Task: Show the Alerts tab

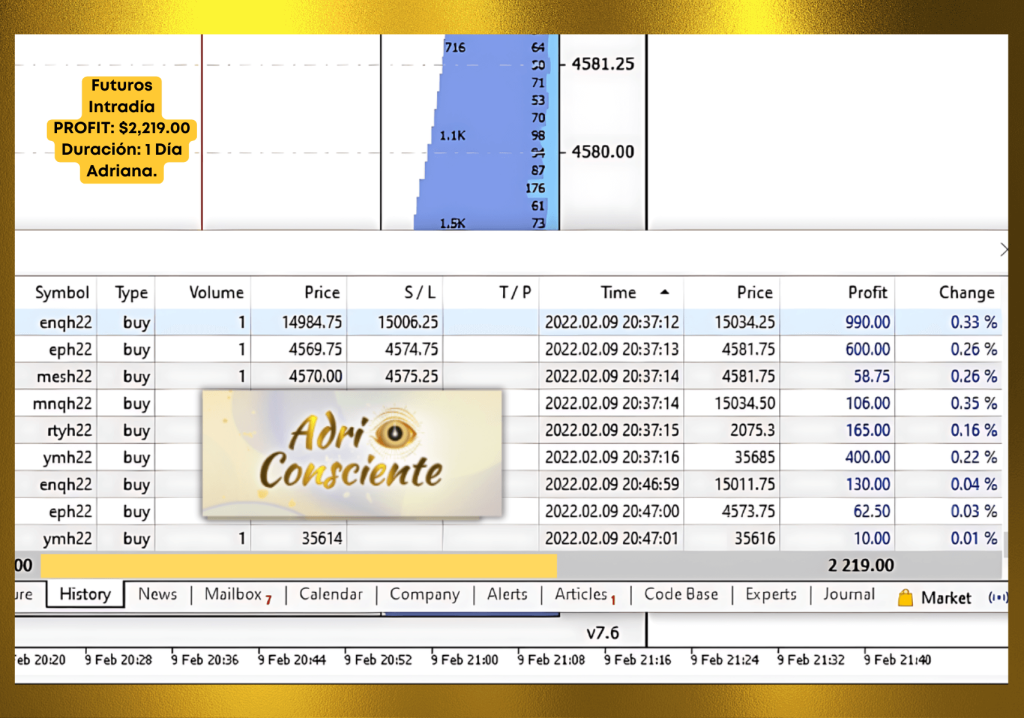Action: 507,594
